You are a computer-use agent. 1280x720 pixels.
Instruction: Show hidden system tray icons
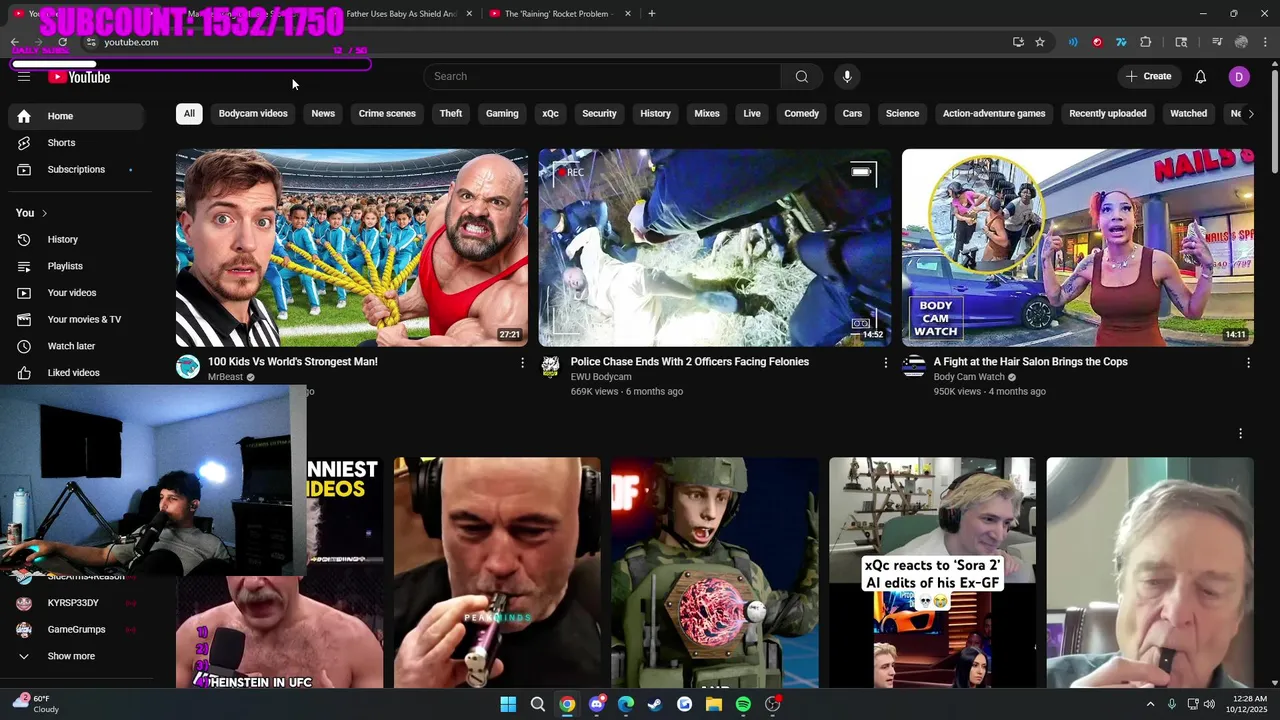coord(1150,705)
